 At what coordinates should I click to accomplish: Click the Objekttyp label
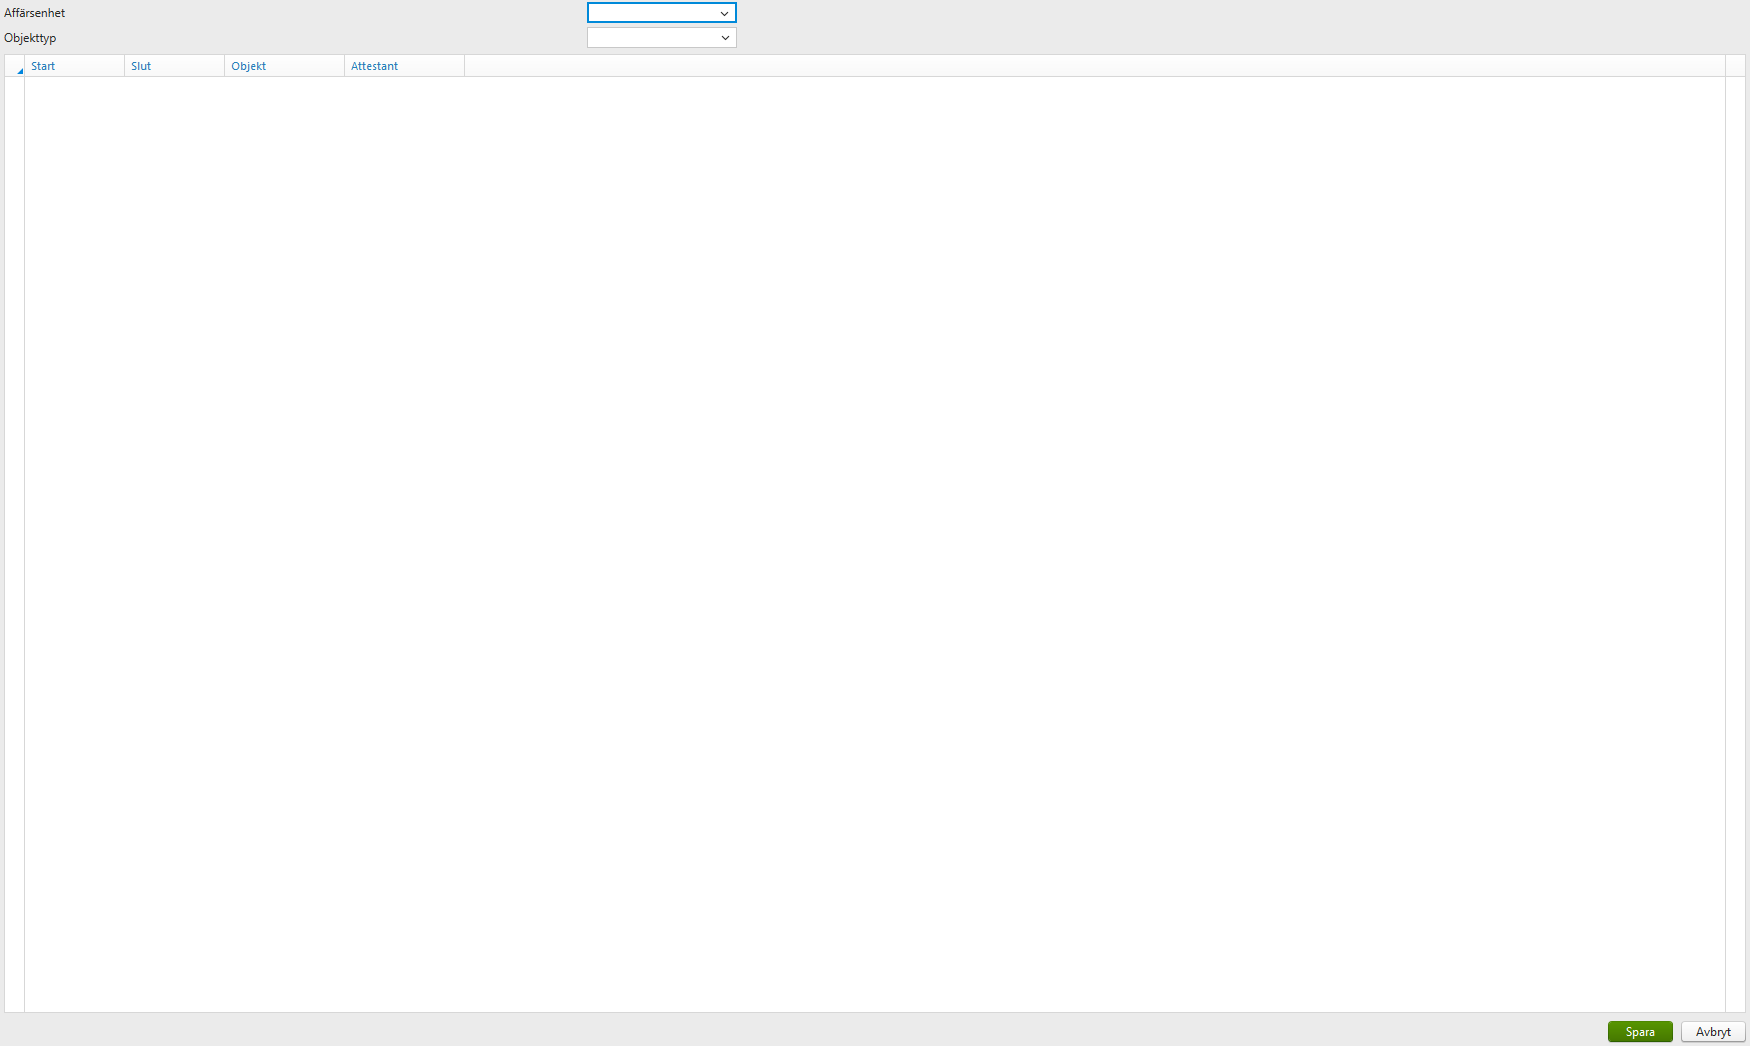[30, 37]
